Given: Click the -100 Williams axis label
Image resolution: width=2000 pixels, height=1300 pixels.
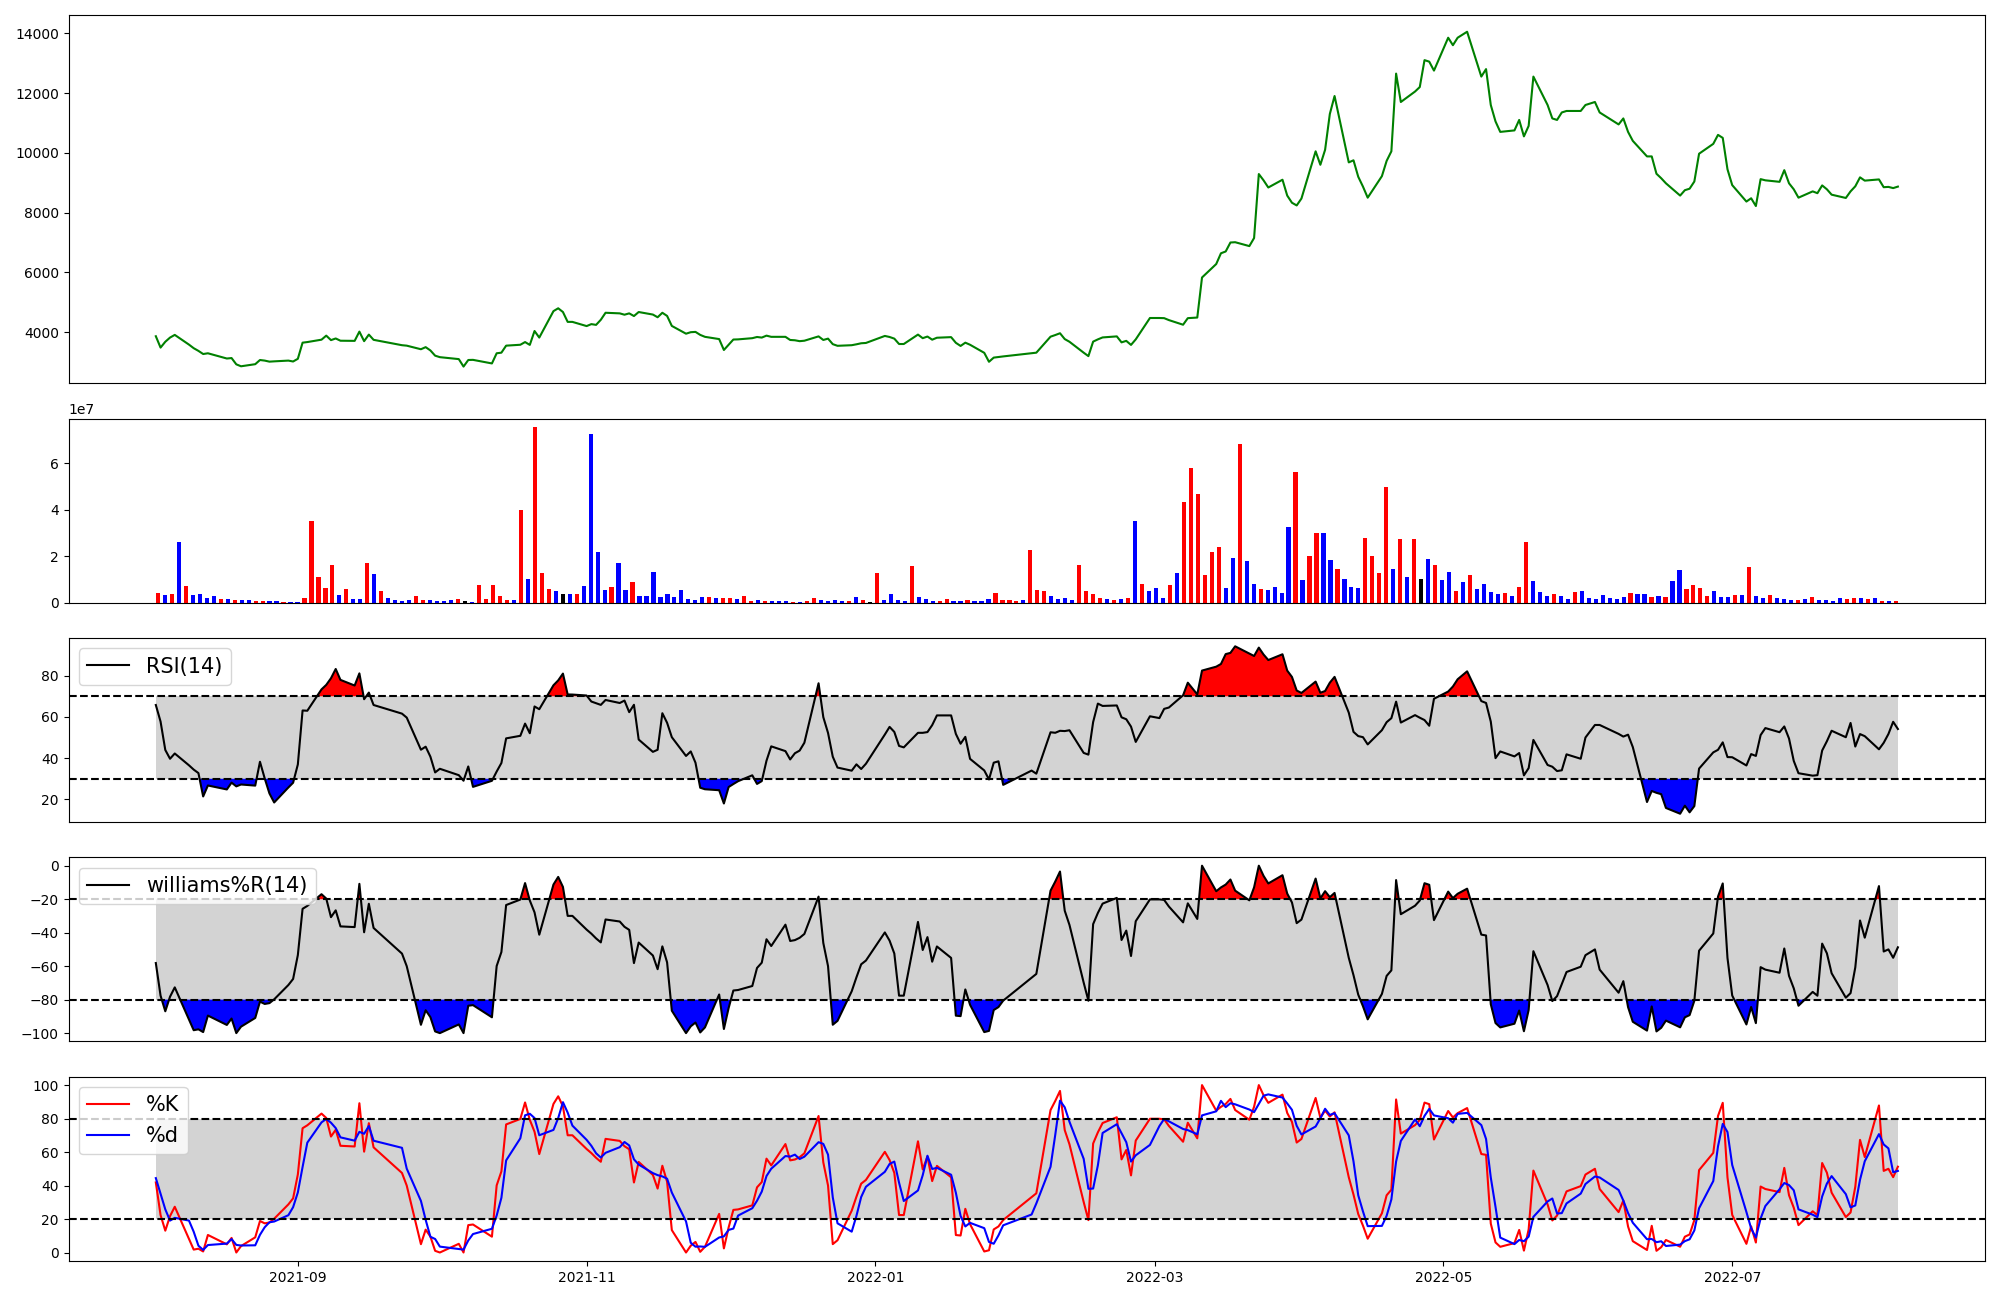Looking at the screenshot, I should (x=41, y=1034).
